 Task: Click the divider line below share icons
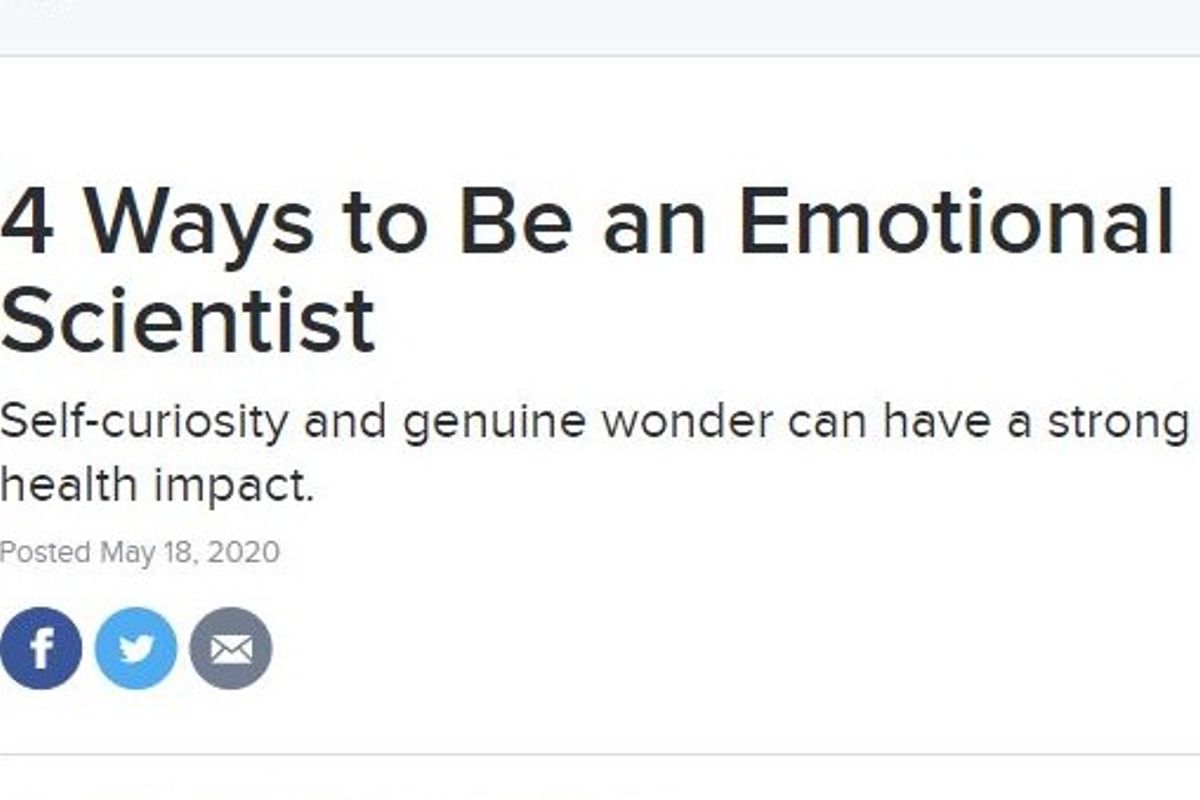tap(600, 754)
